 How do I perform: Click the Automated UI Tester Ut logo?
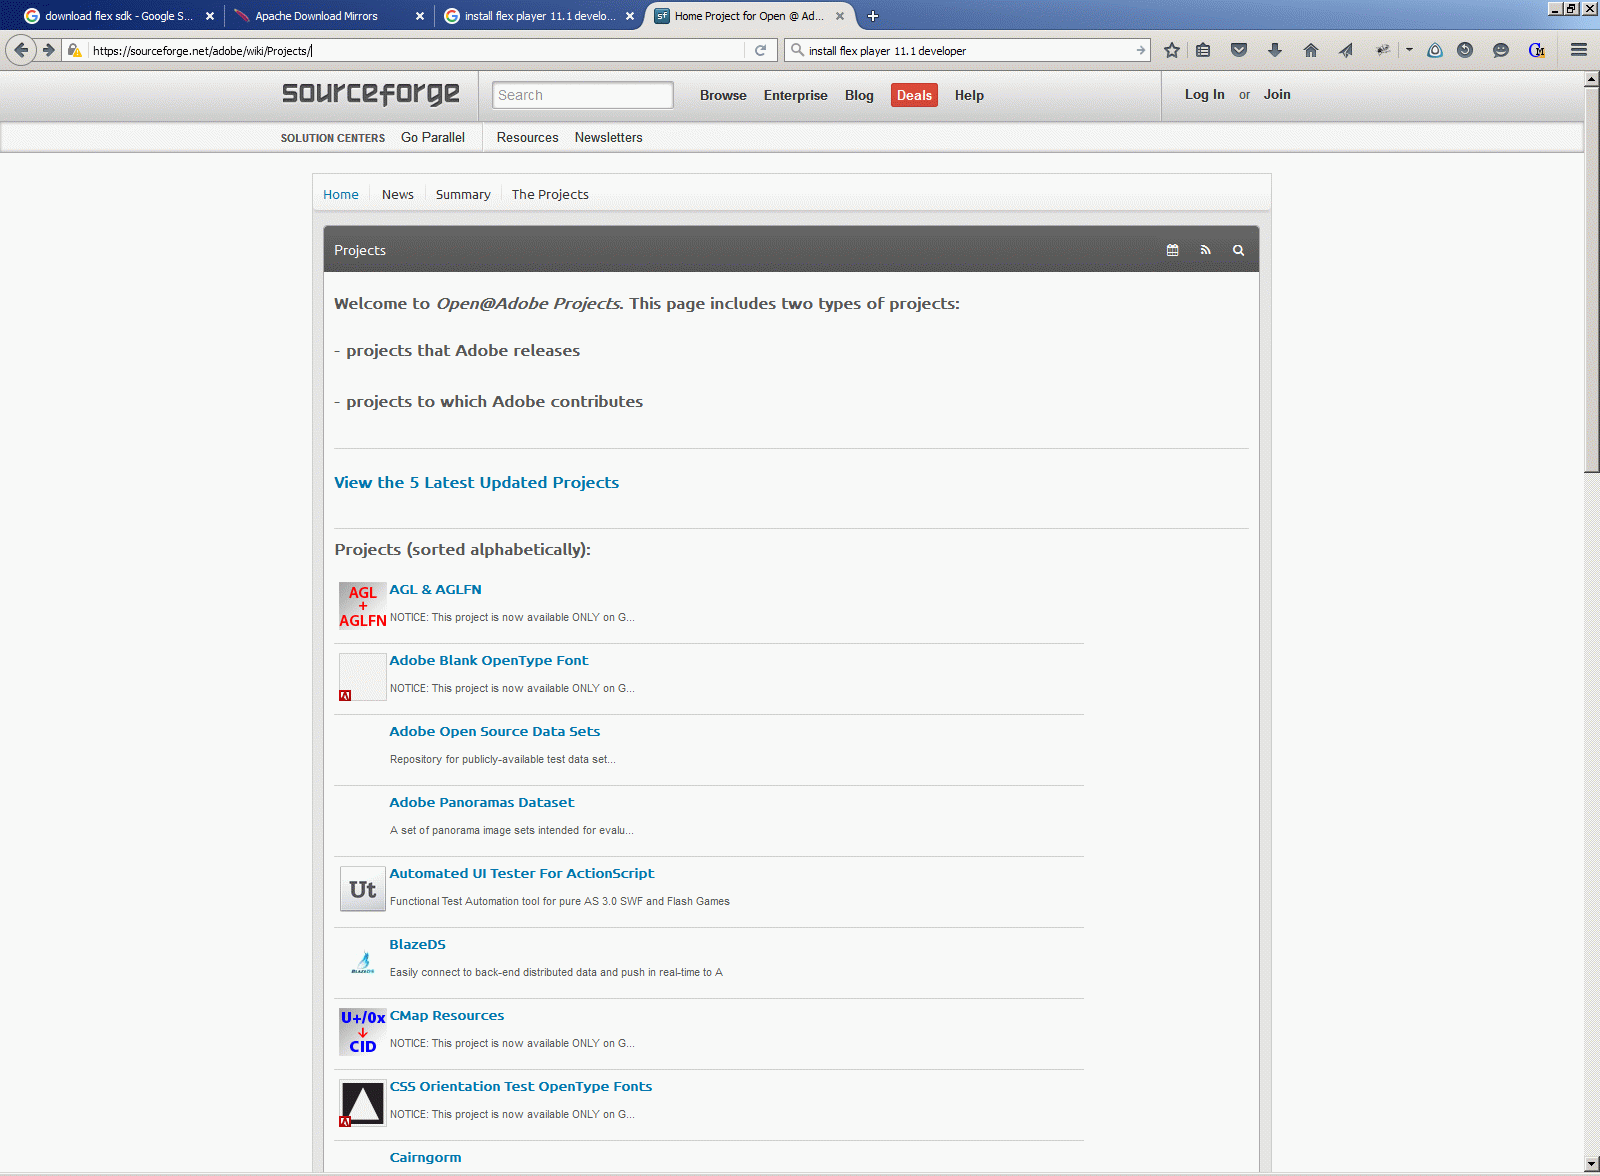click(363, 889)
